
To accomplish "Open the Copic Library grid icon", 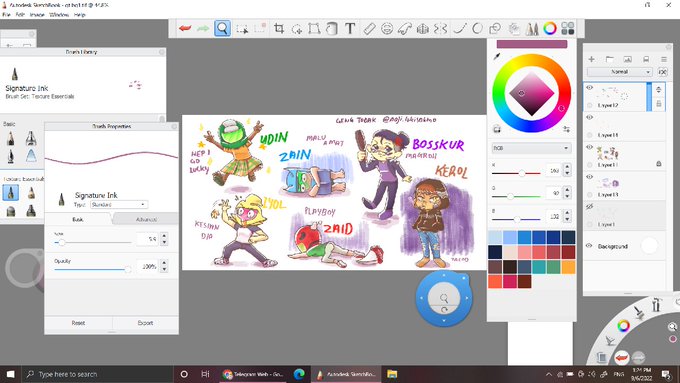I will [x=568, y=29].
